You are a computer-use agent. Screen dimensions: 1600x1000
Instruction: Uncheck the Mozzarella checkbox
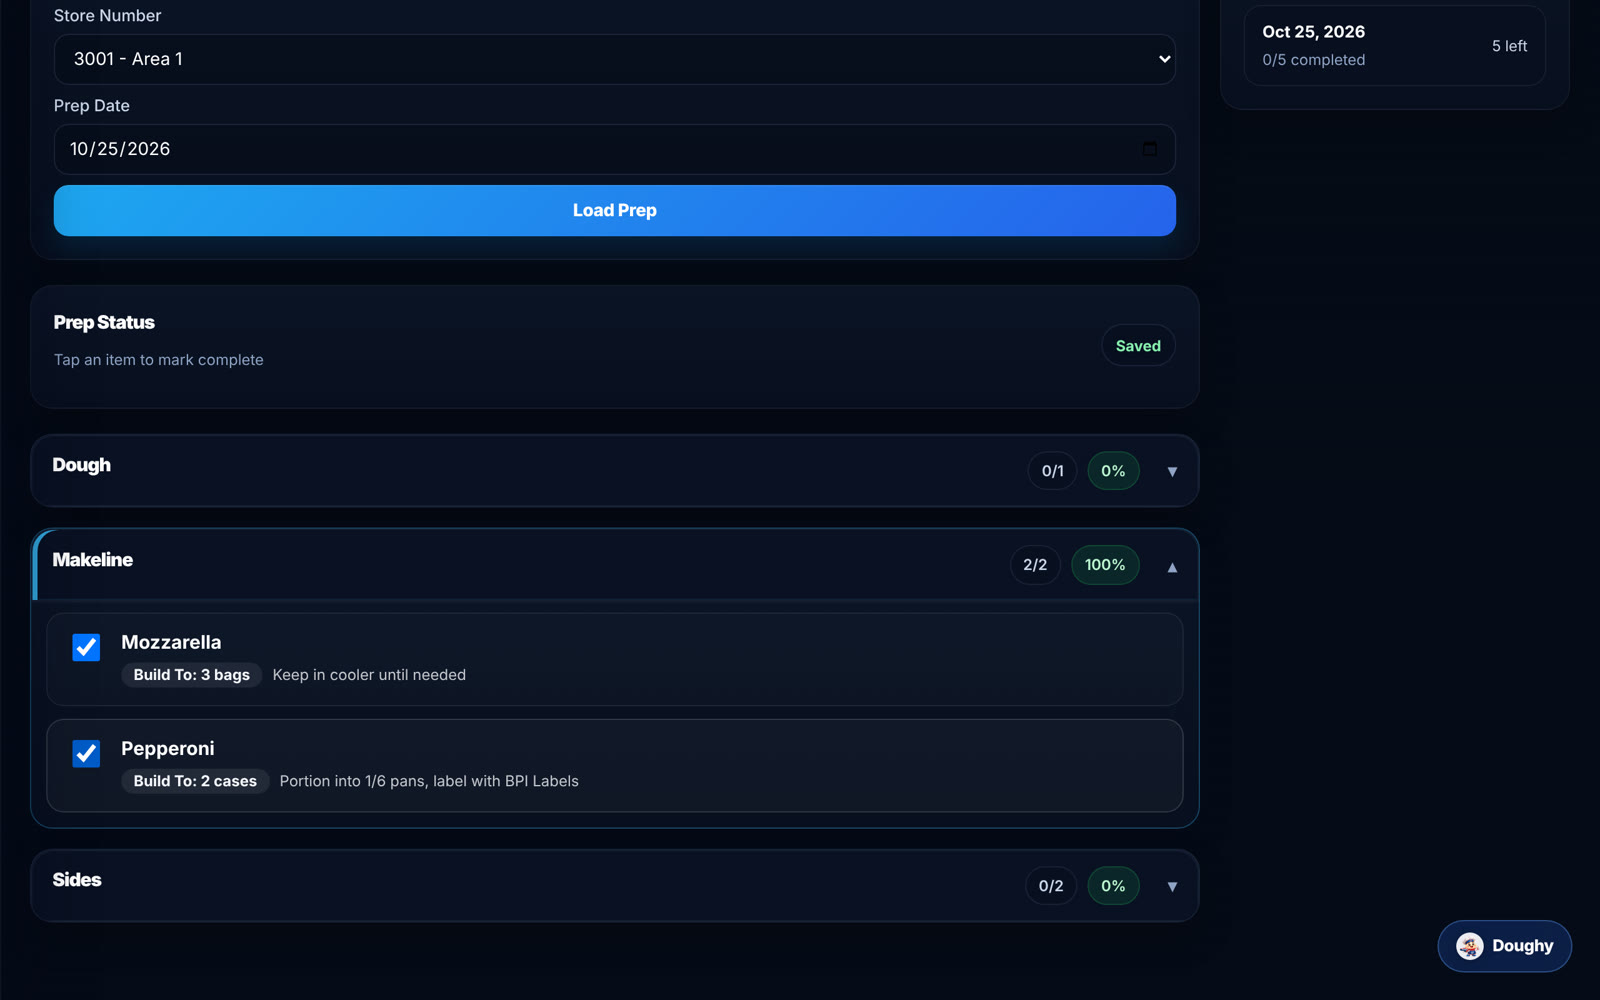[86, 647]
